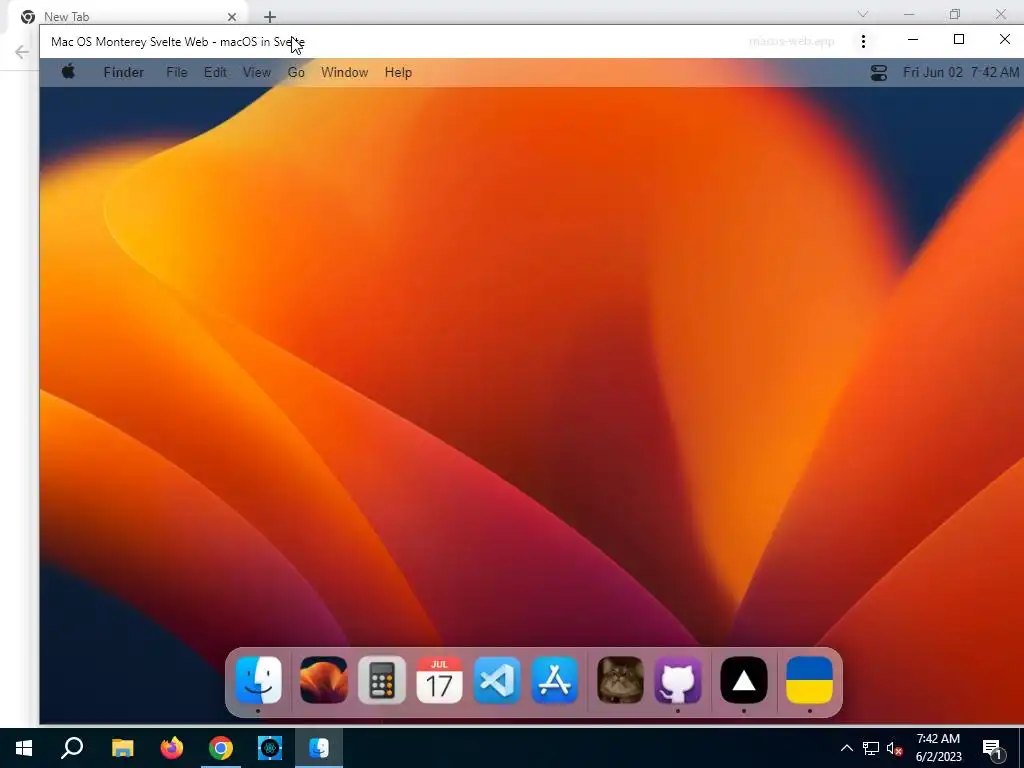Open Windows taskbar search
Screen dimensions: 1024x768
coord(72,748)
